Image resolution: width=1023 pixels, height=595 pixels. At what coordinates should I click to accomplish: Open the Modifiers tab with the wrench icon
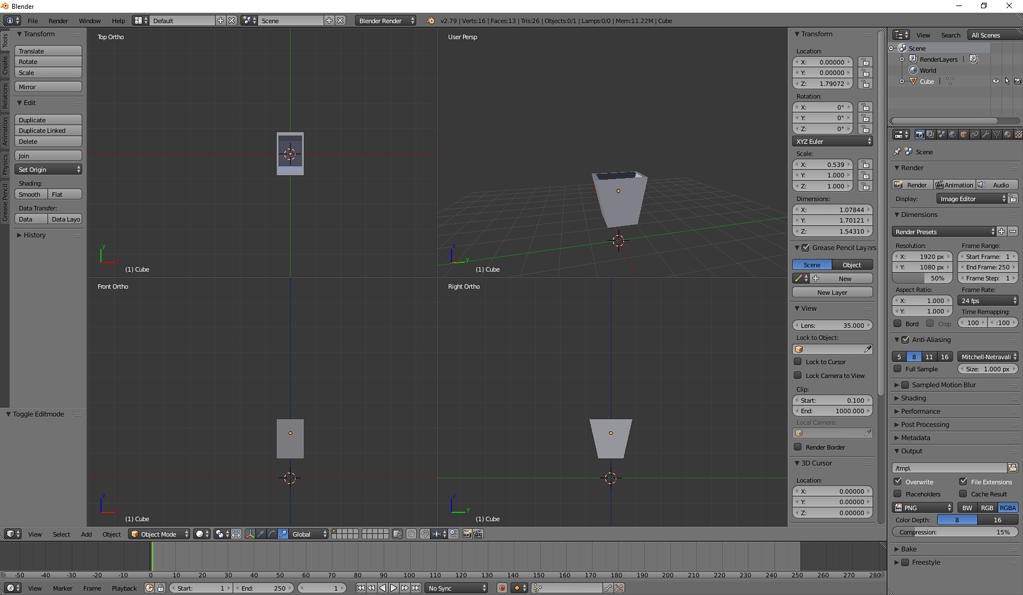984,133
